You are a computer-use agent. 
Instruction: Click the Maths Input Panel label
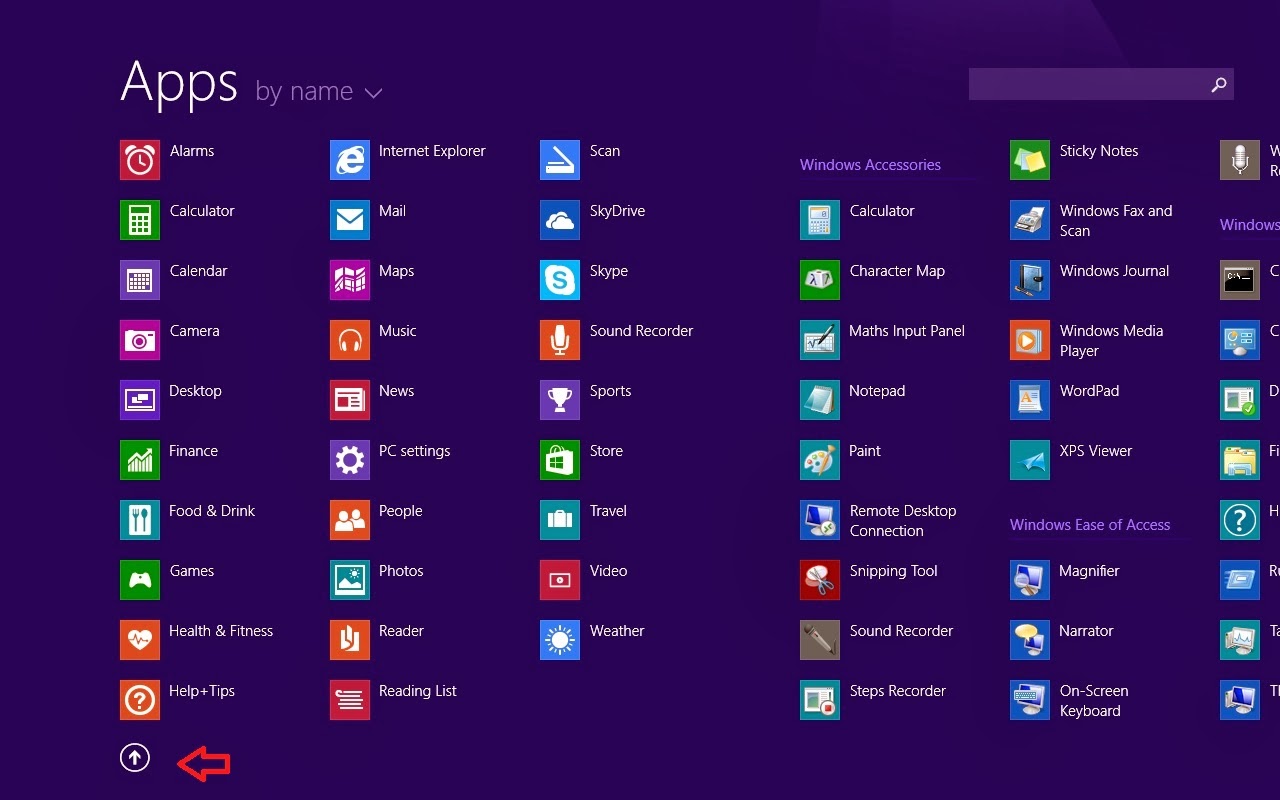click(x=907, y=331)
